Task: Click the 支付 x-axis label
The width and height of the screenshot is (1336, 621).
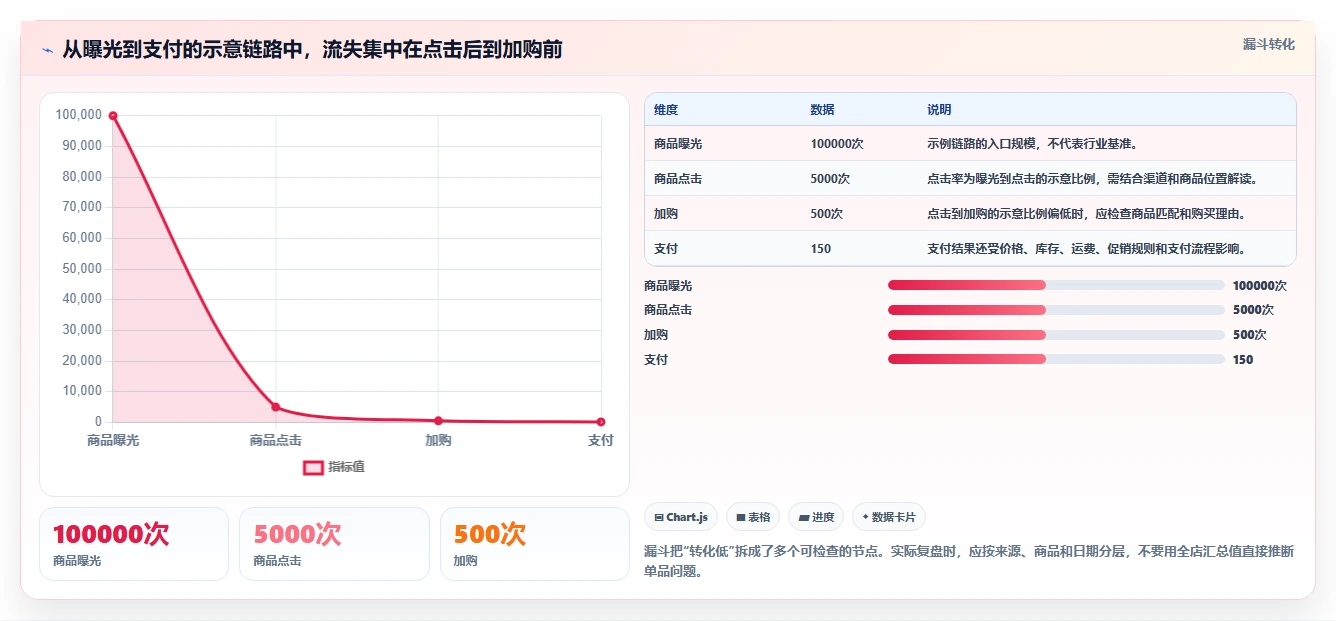Action: pyautogui.click(x=601, y=440)
